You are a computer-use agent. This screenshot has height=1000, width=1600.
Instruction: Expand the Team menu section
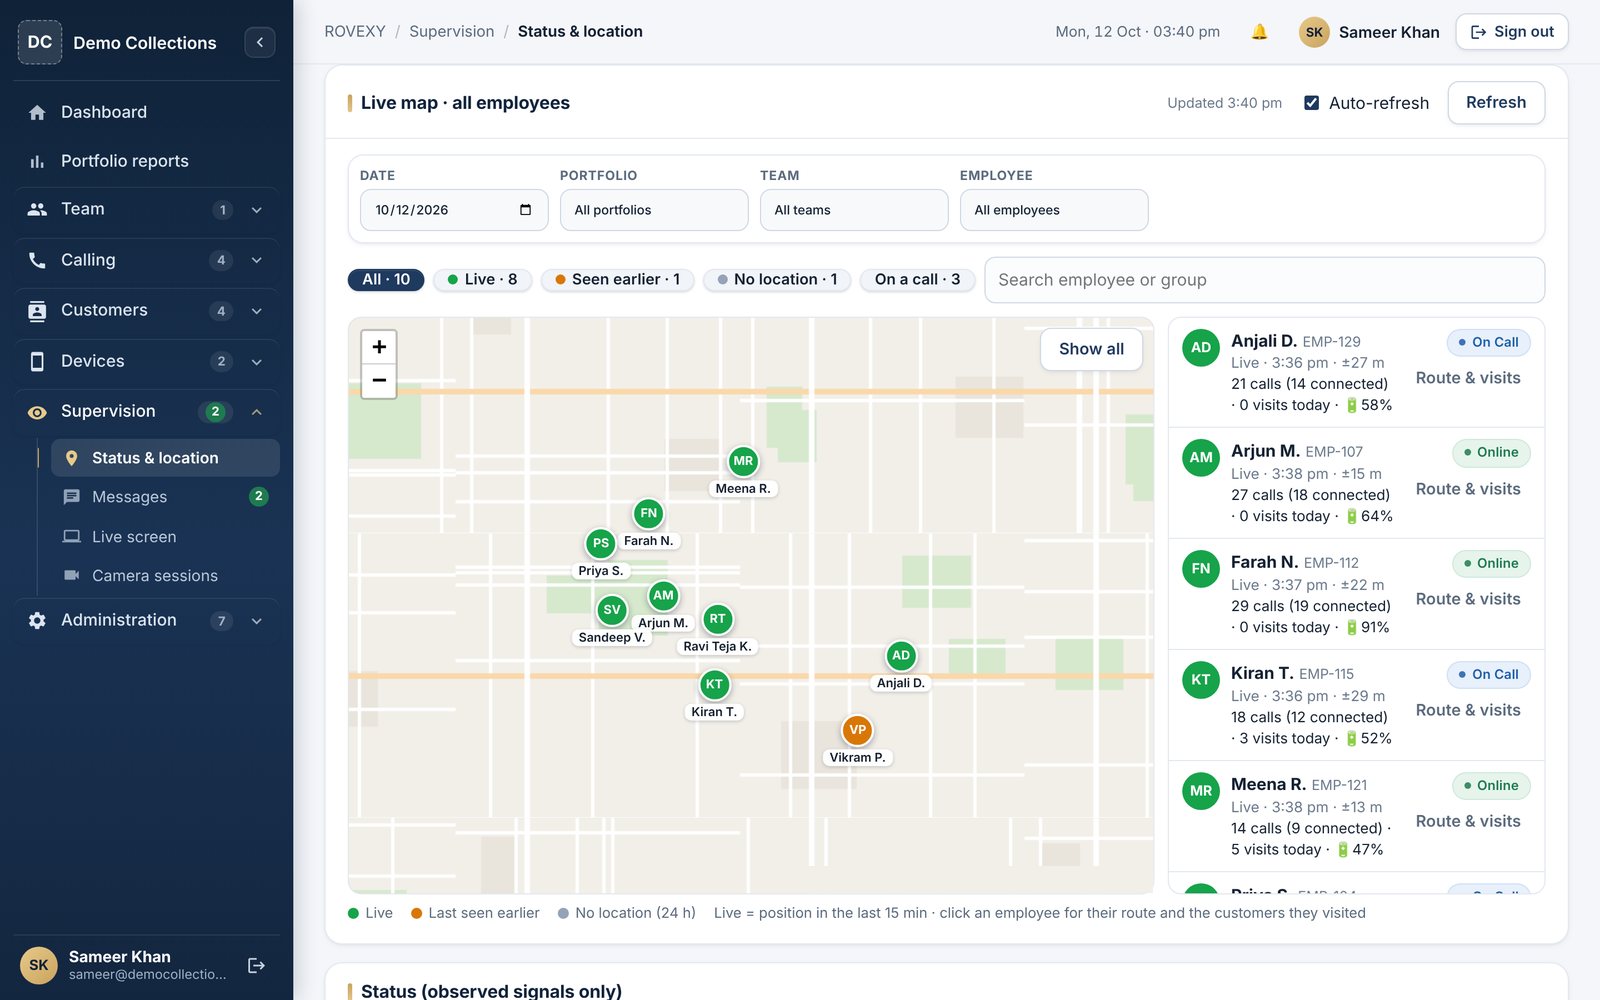point(147,209)
